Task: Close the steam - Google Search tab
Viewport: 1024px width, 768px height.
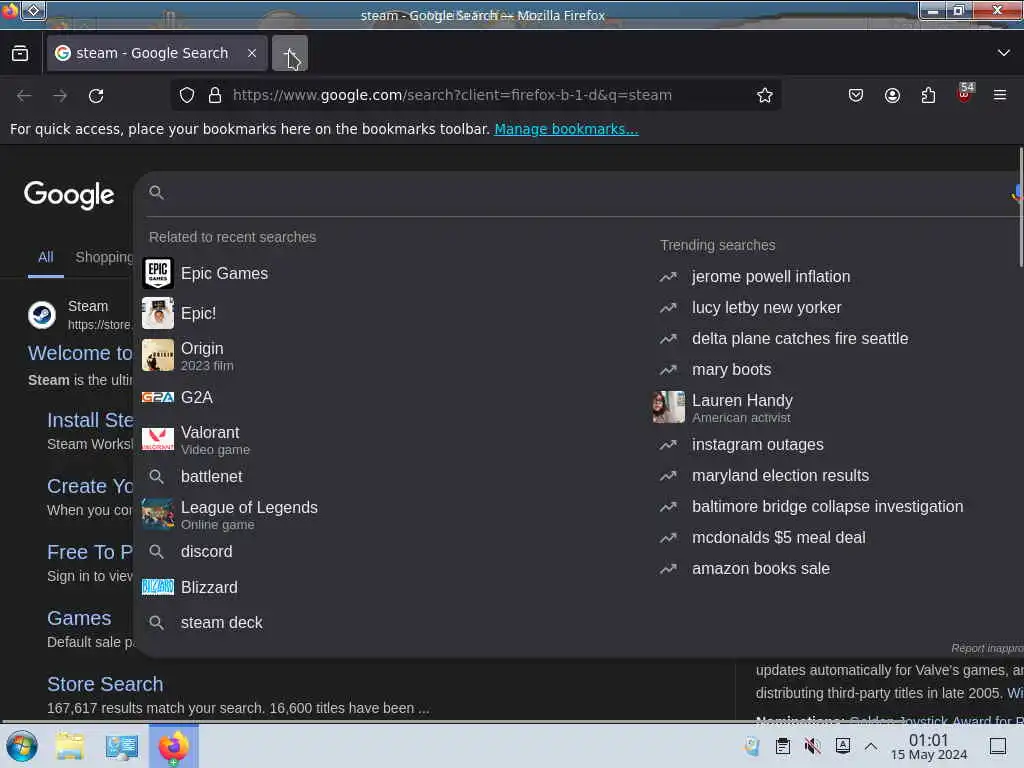Action: 252,53
